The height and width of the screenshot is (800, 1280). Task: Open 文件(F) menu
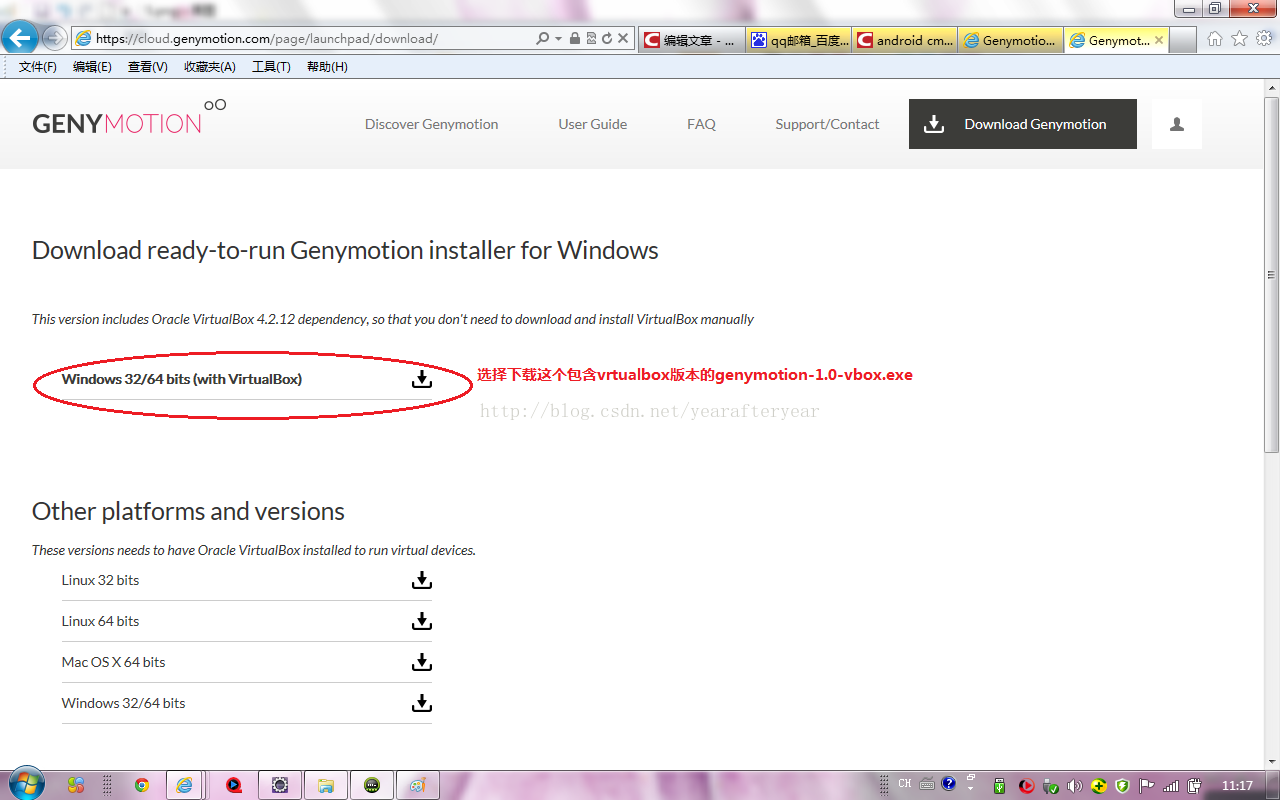point(38,67)
